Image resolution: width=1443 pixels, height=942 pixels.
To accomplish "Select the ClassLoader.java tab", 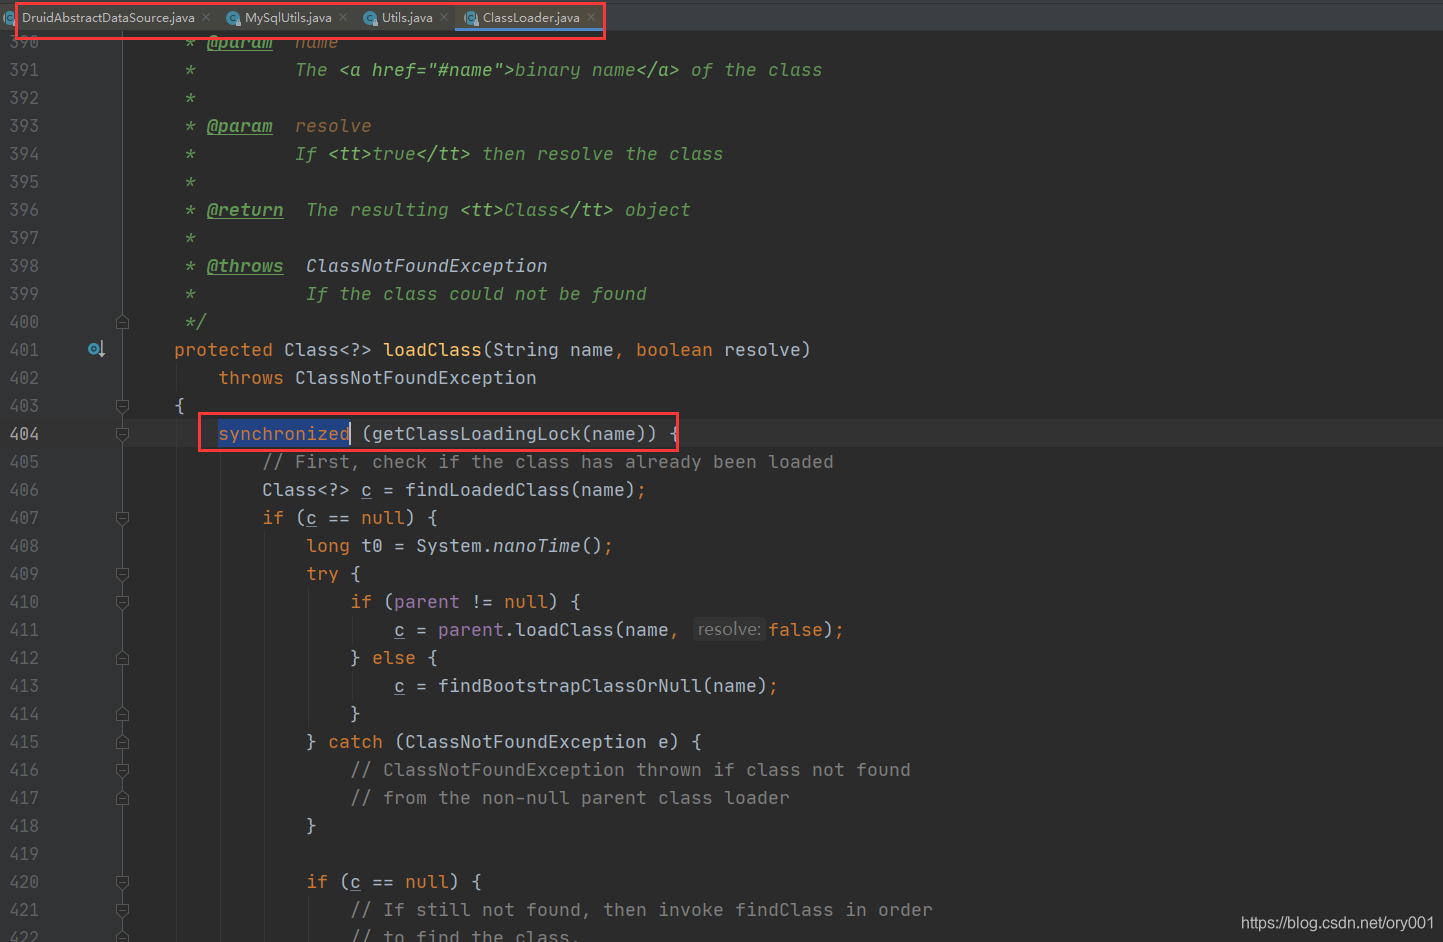I will [x=531, y=18].
